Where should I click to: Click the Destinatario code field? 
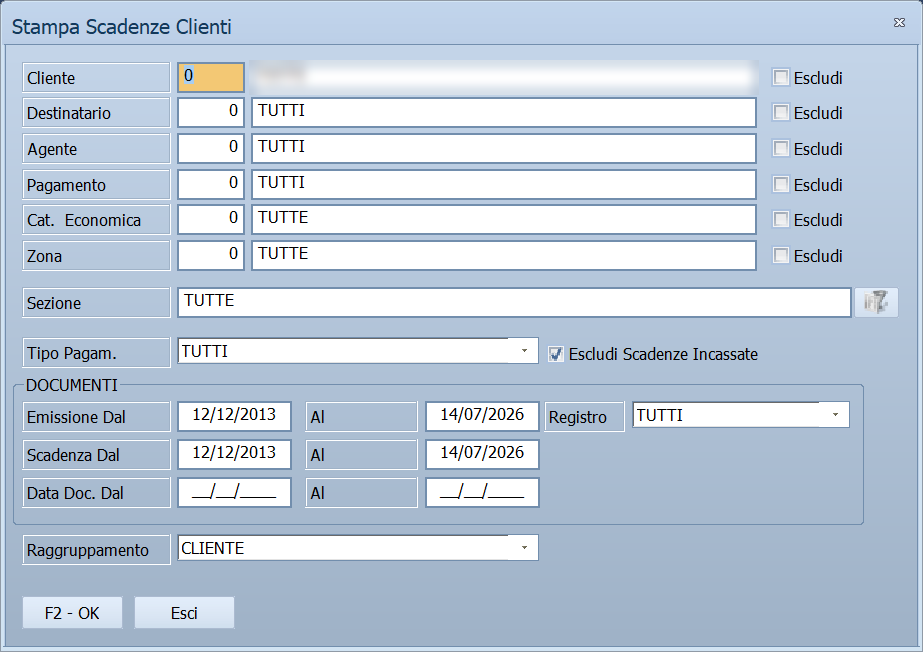(x=211, y=112)
